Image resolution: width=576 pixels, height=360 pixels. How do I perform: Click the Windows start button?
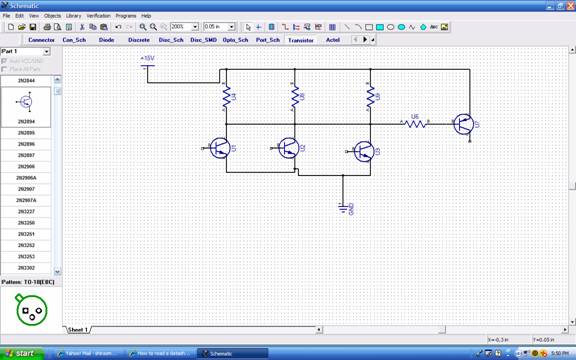(22, 353)
